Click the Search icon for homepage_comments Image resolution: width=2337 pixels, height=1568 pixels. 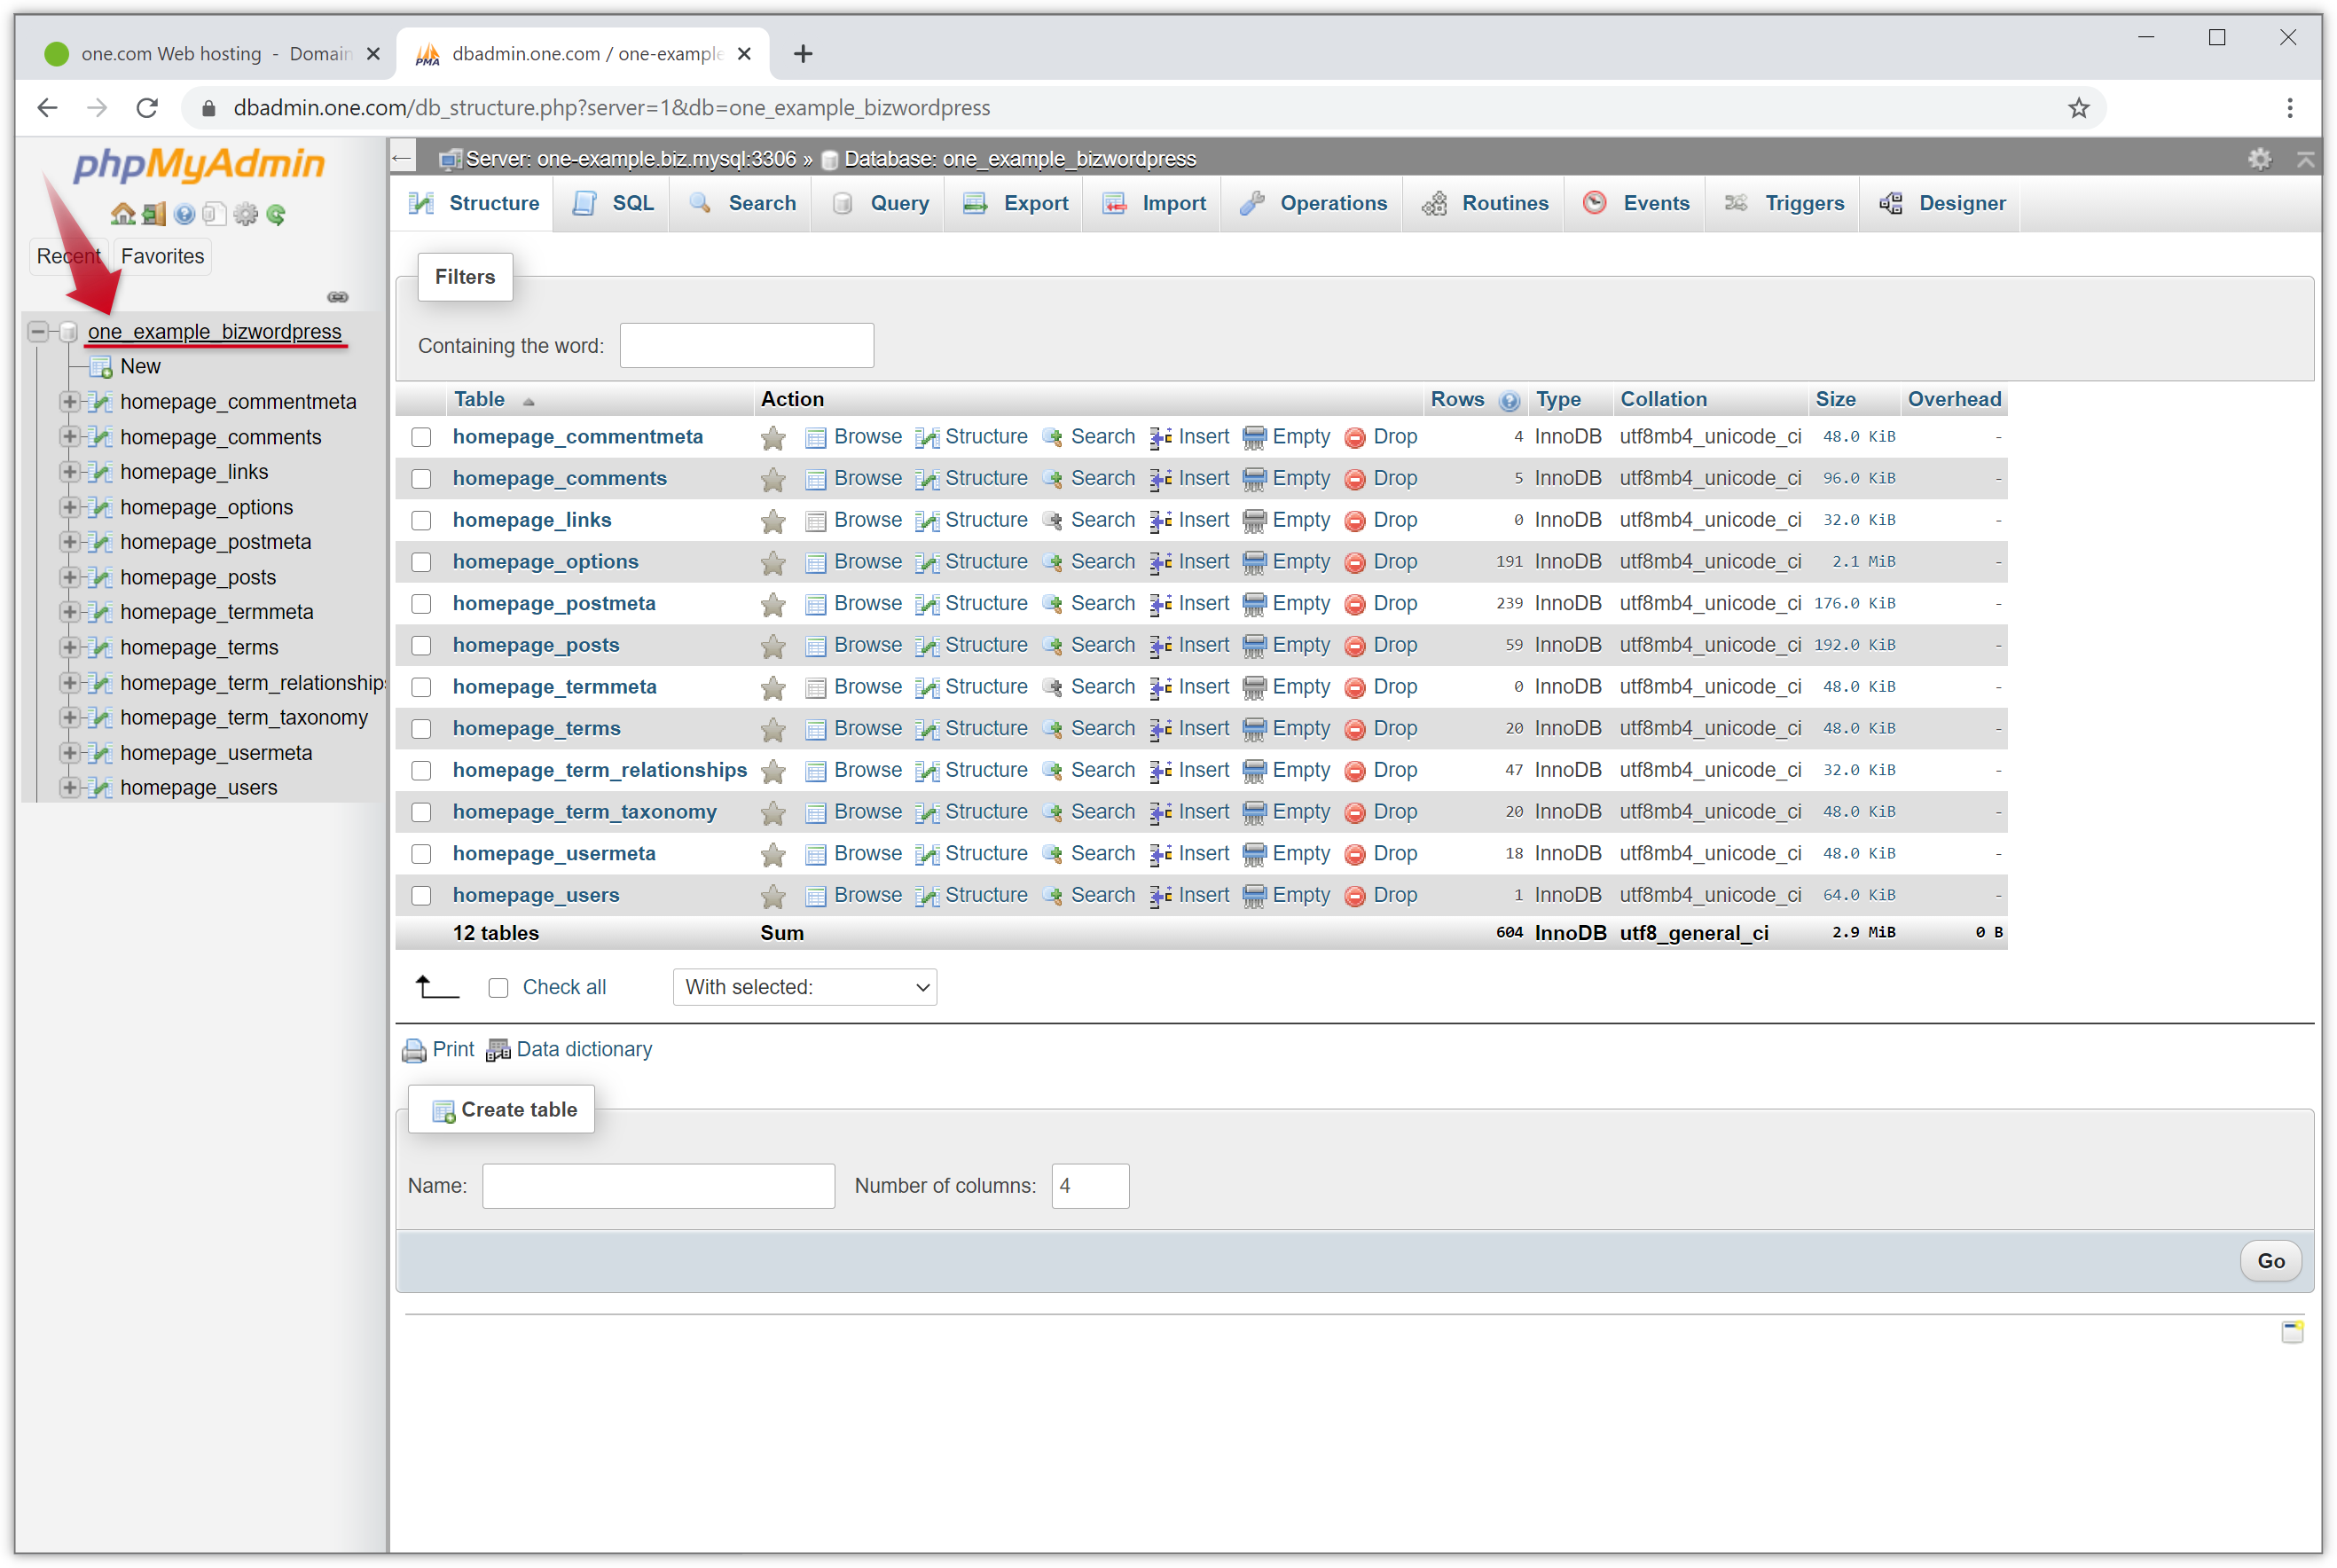(x=1053, y=478)
